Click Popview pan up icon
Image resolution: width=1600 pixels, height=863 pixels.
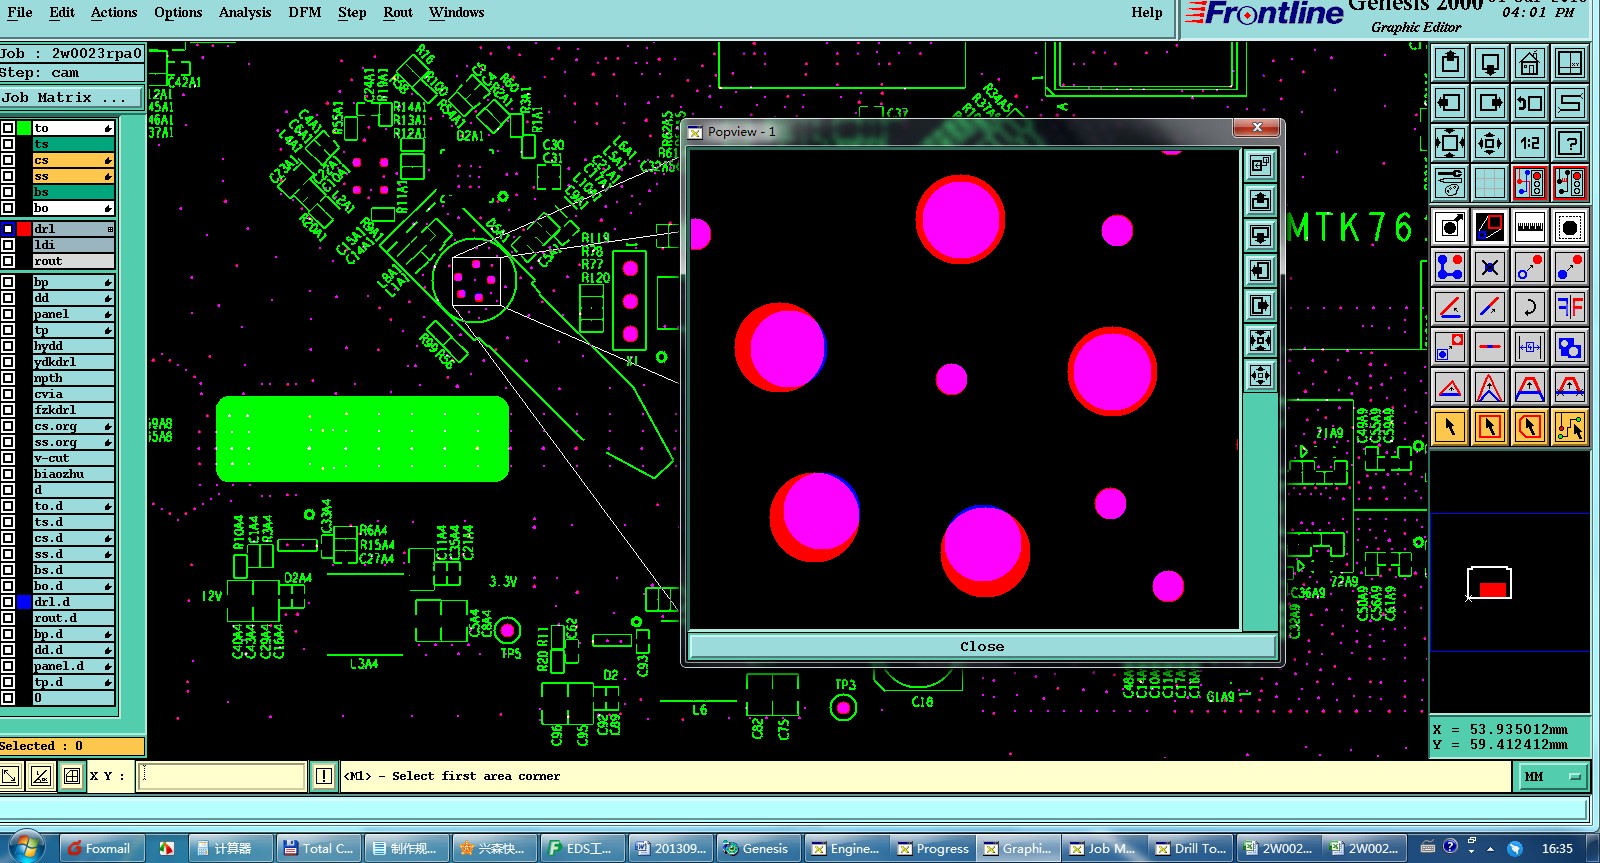(1260, 201)
